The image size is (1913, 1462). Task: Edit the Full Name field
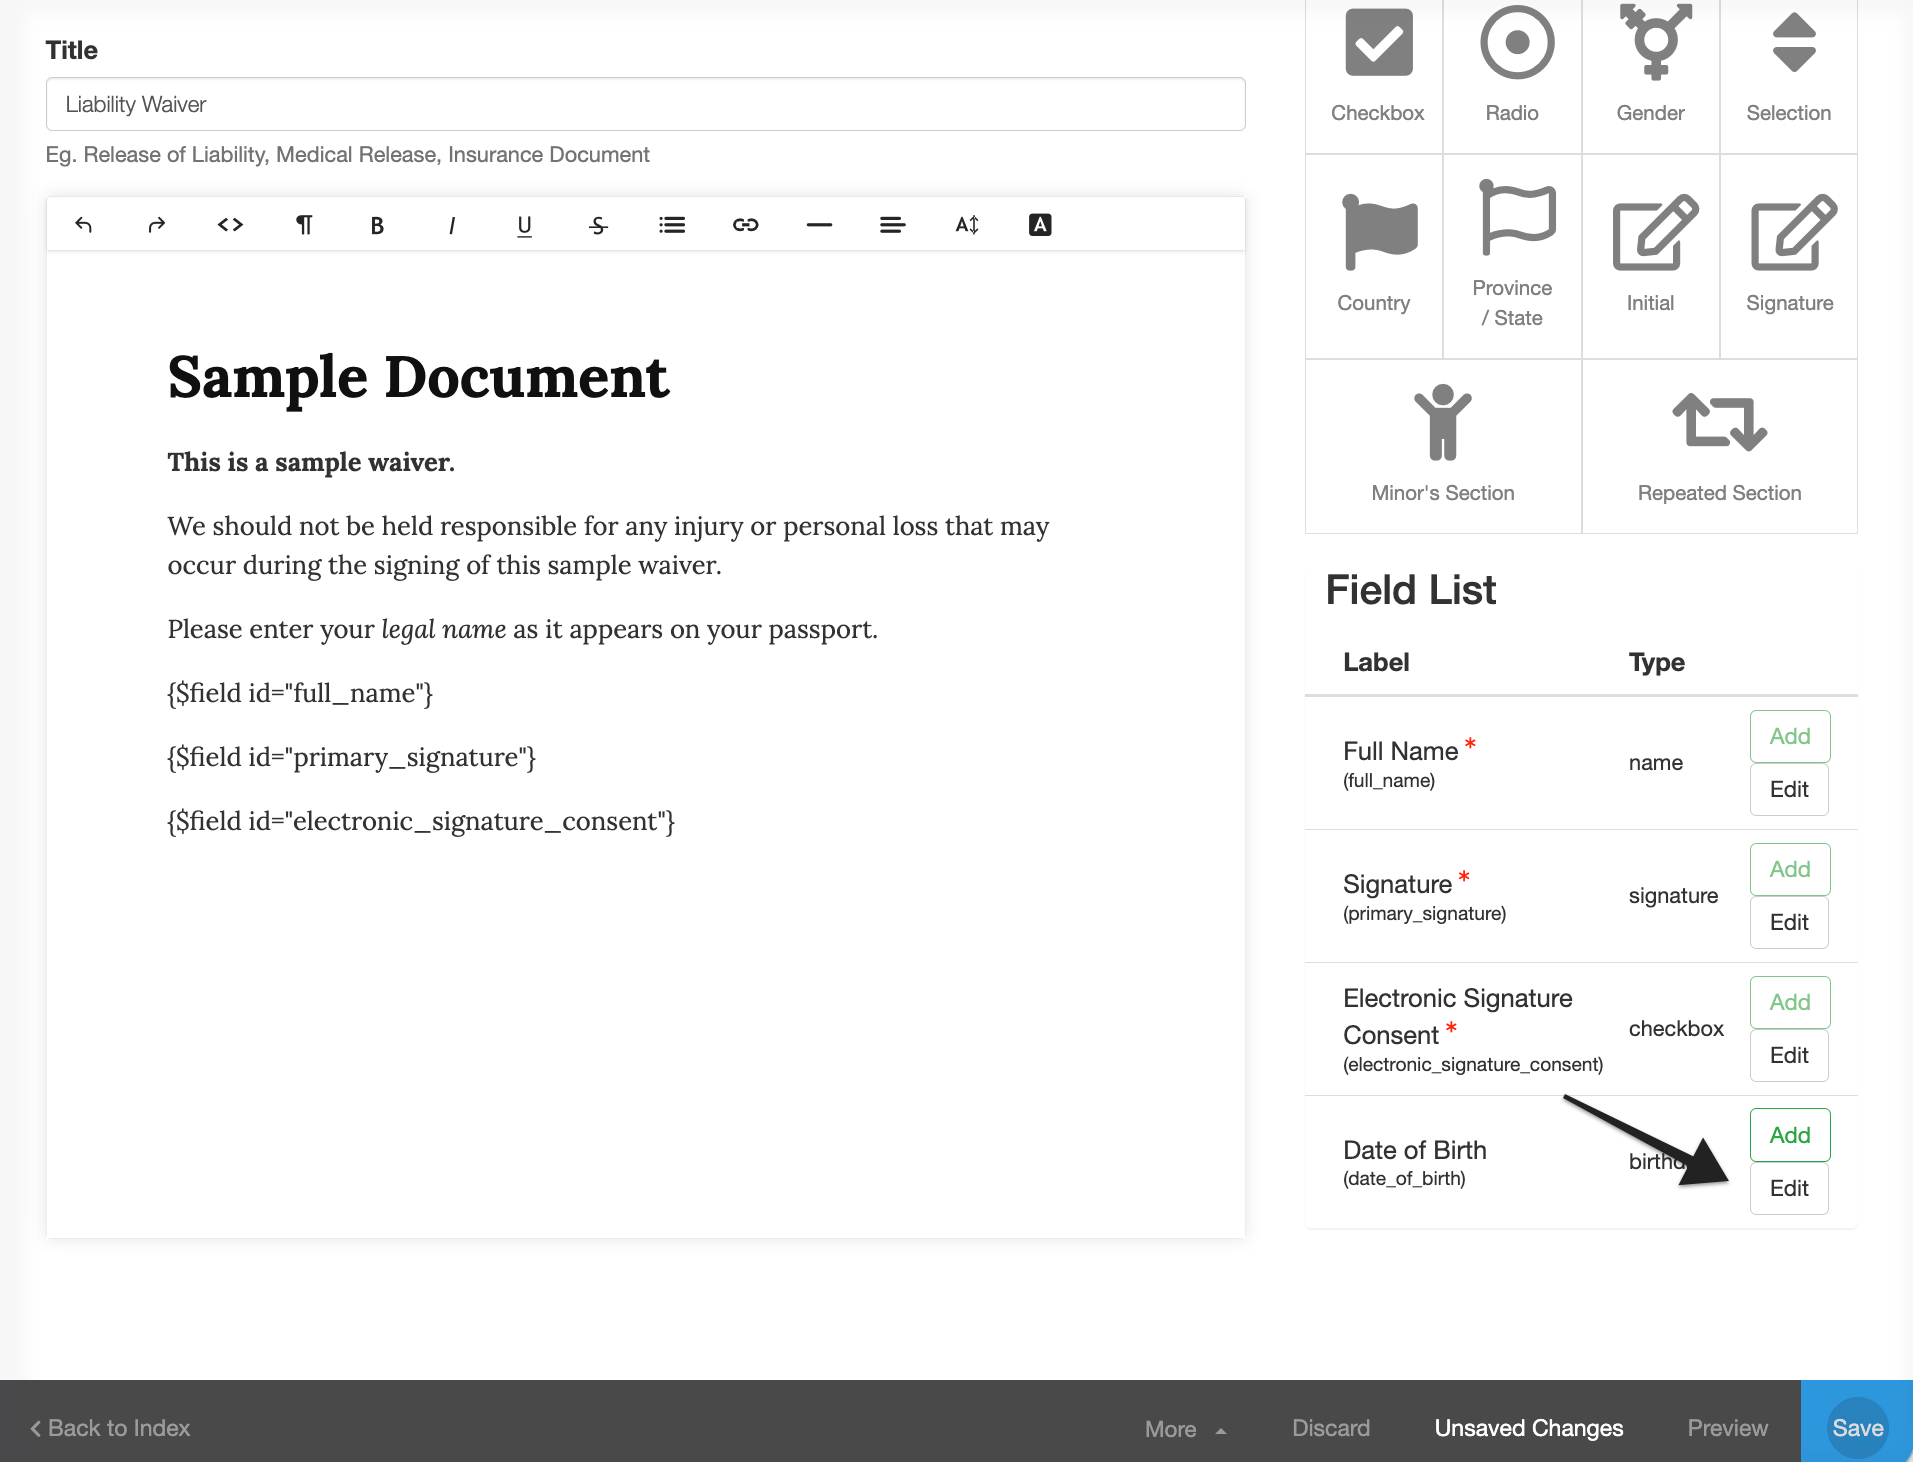click(1789, 789)
